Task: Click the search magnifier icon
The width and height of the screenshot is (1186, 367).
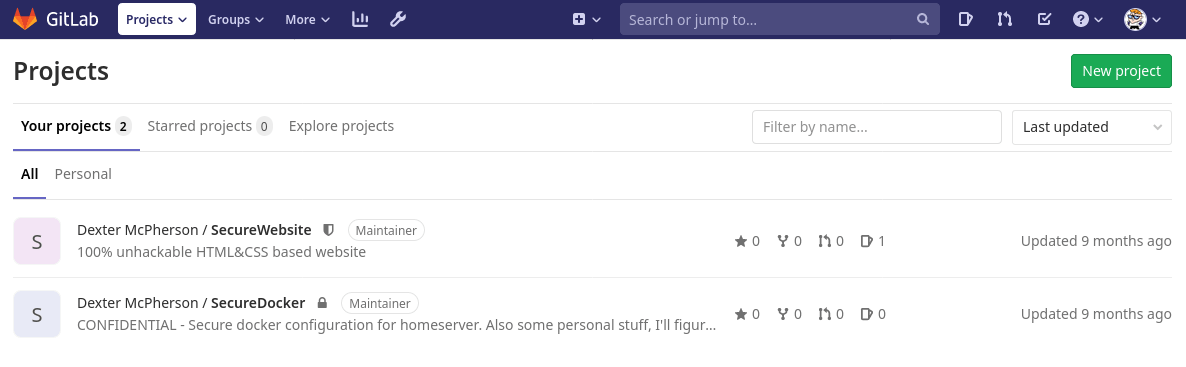Action: 923,20
